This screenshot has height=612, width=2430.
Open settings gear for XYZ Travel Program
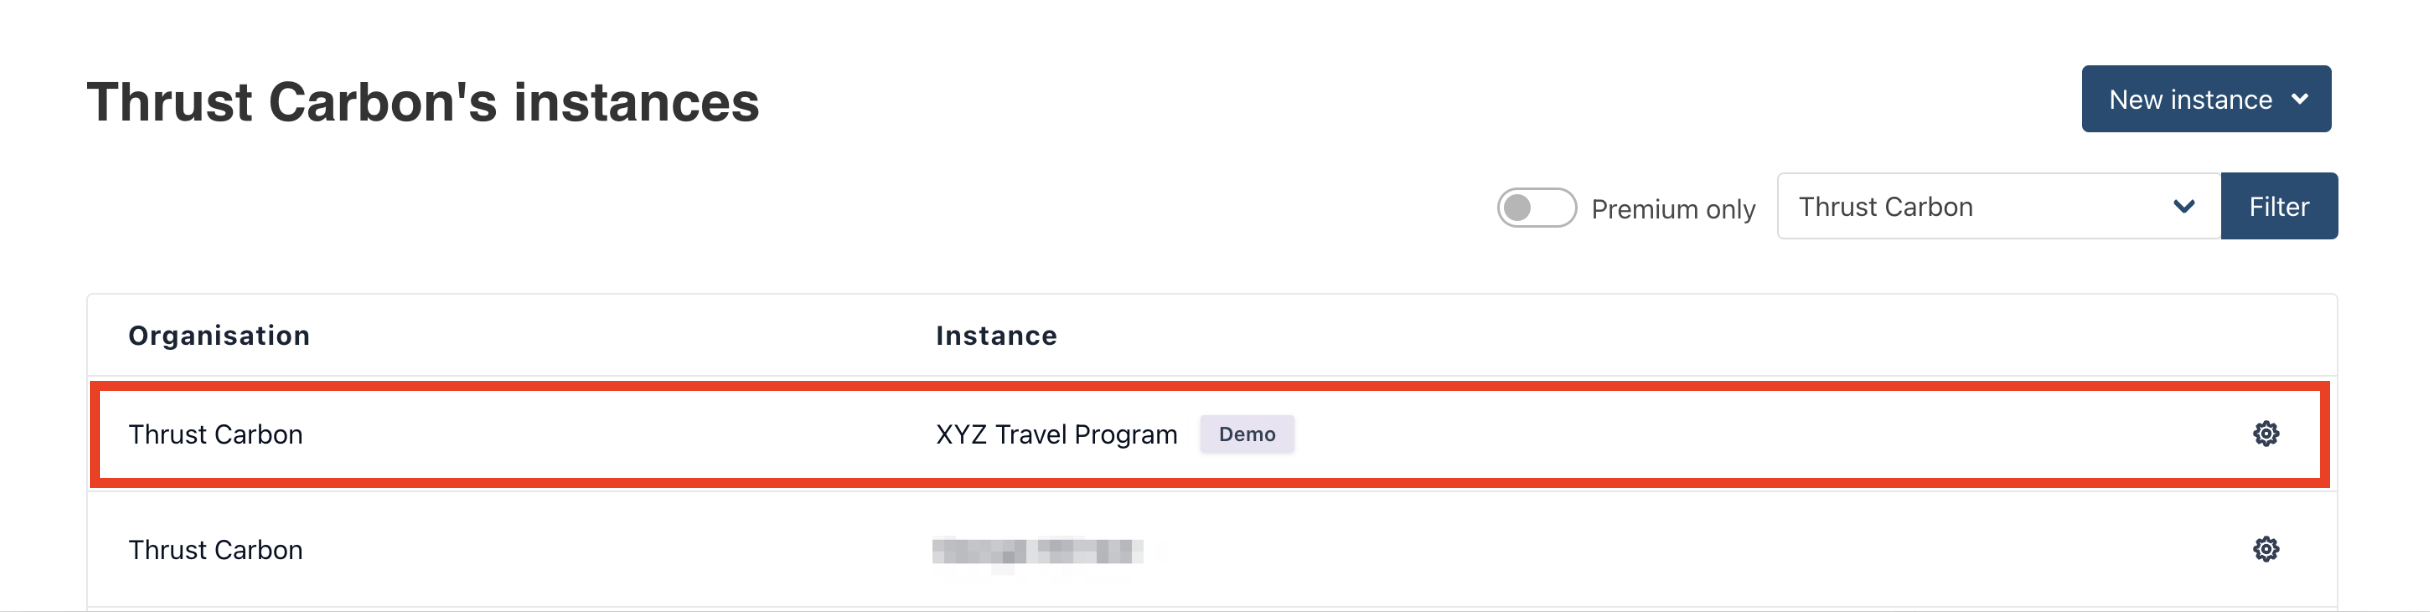[x=2265, y=434]
